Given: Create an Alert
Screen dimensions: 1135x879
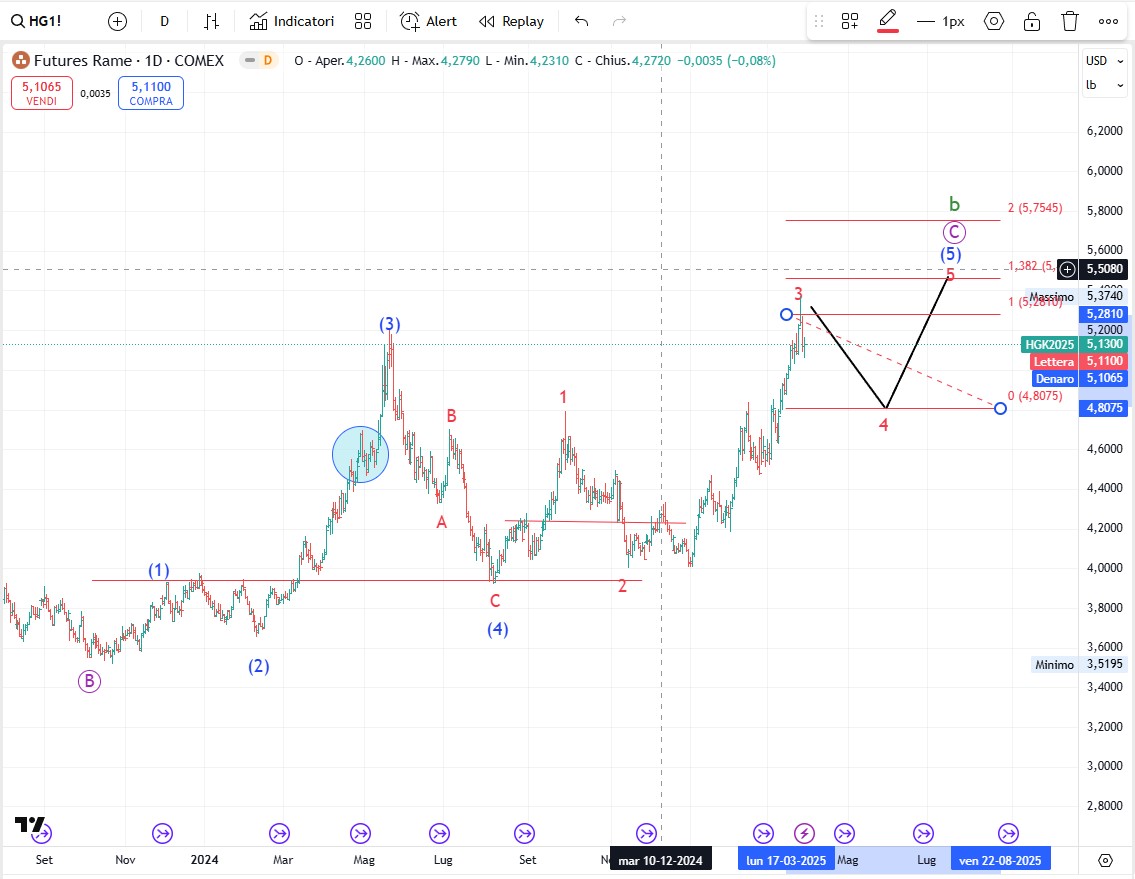Looking at the screenshot, I should (x=429, y=22).
